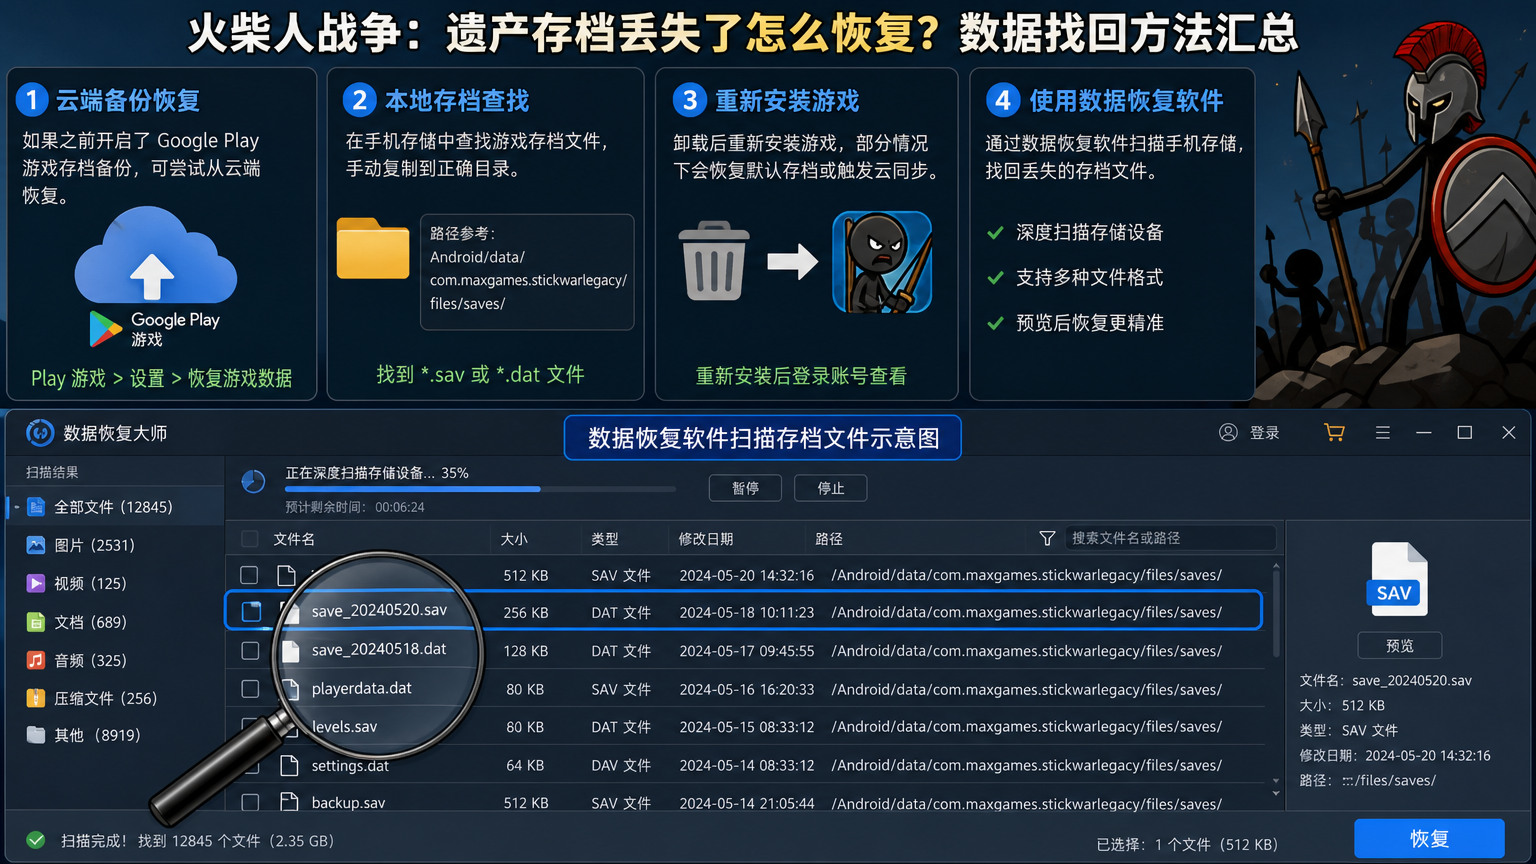
Task: Click the circular scan progress pie icon
Action: 254,482
